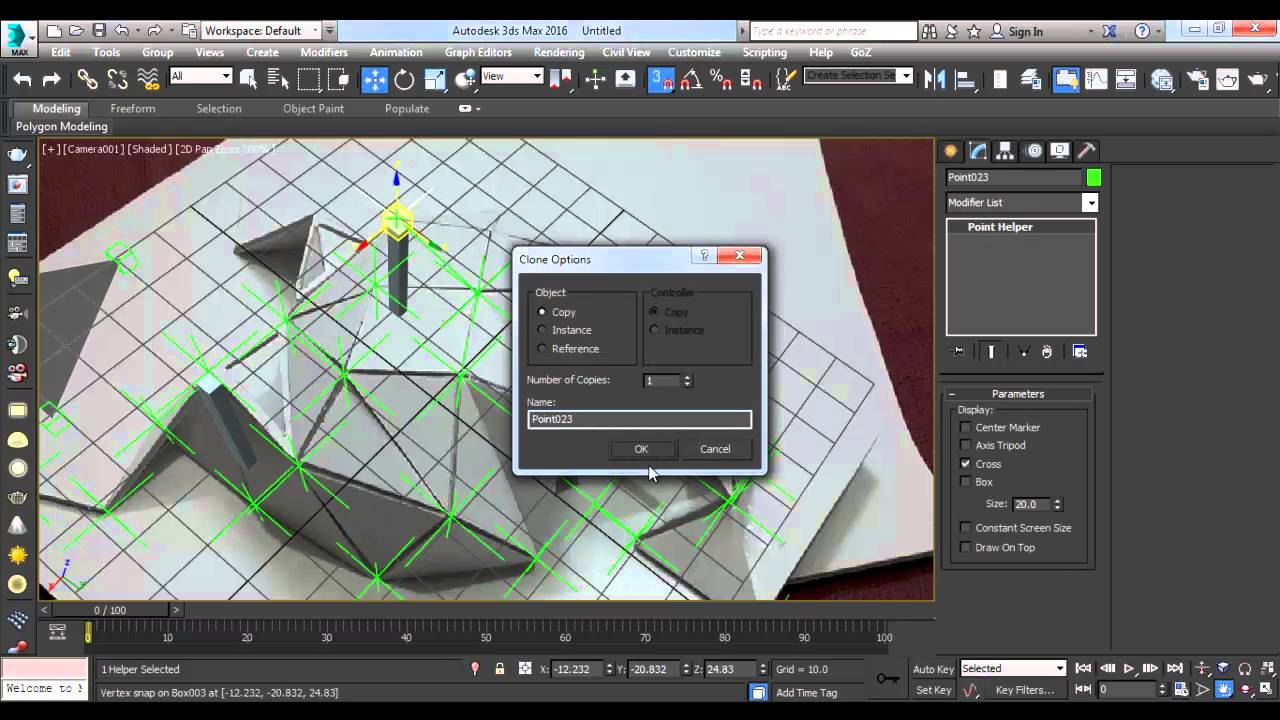Activate the Select and Rotate tool
Viewport: 1280px width, 720px height.
[x=404, y=79]
